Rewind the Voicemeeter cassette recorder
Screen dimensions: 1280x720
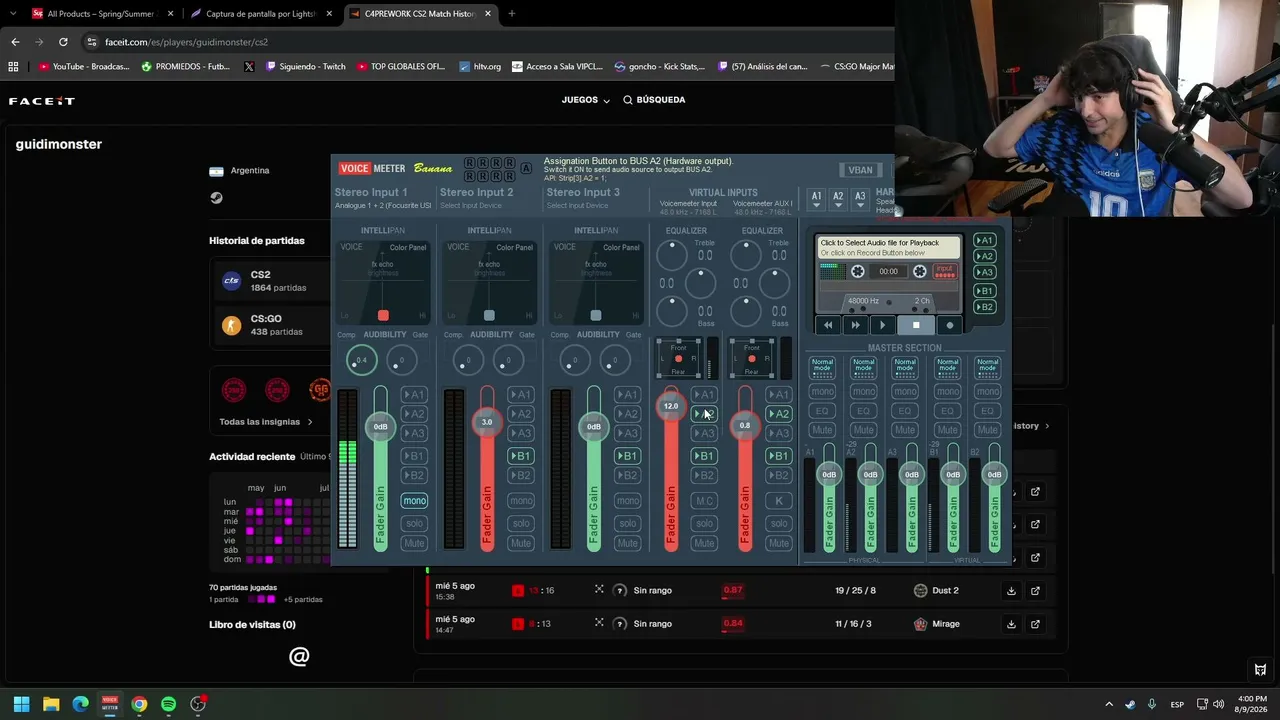[x=827, y=325]
